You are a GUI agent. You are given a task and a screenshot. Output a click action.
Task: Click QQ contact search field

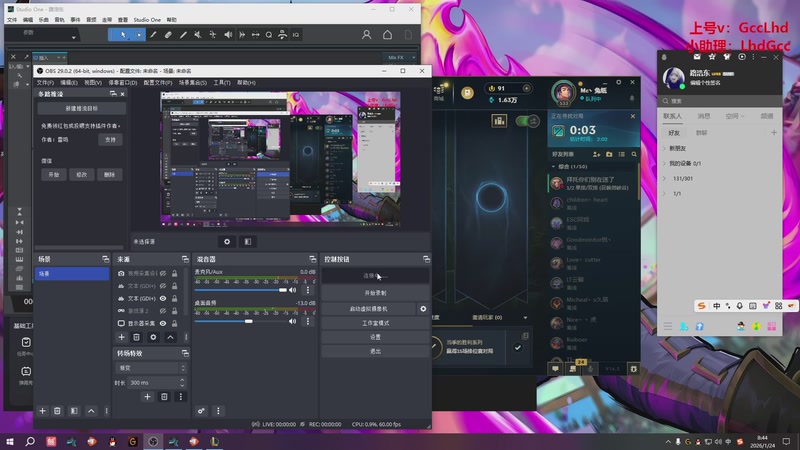click(719, 101)
